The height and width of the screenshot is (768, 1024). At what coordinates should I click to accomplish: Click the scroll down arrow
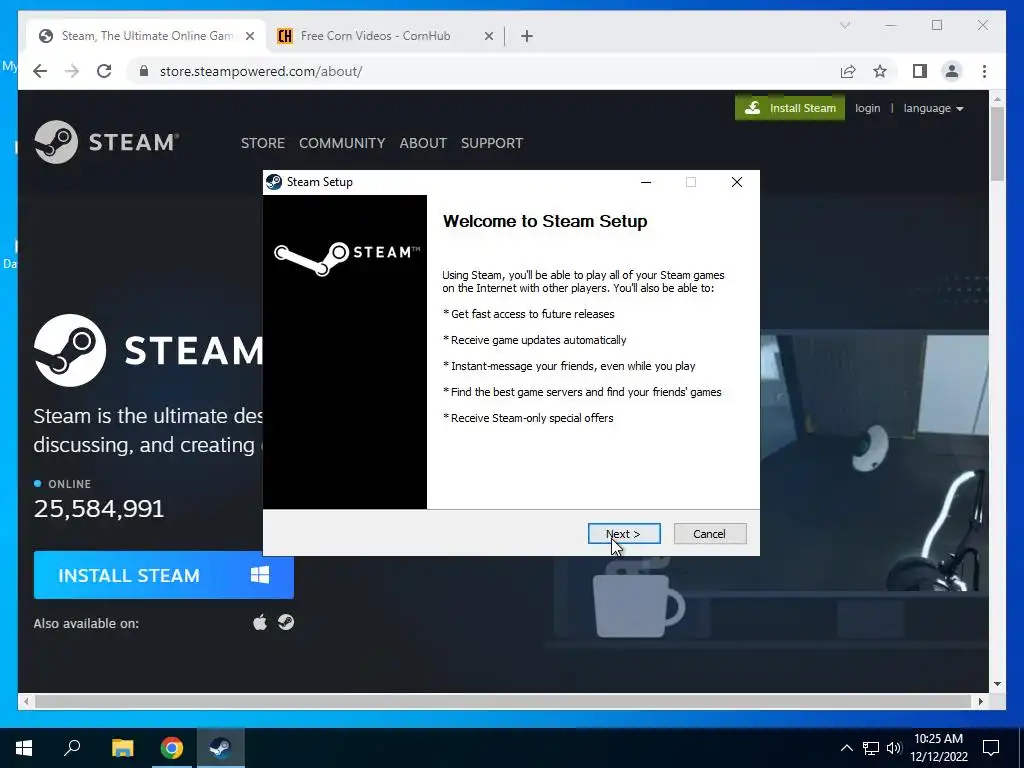pos(997,684)
